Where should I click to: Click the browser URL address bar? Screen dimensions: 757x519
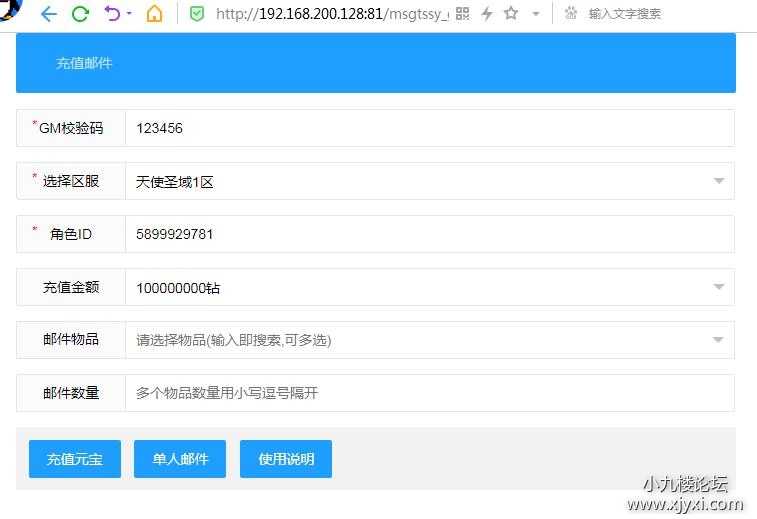pyautogui.click(x=330, y=14)
